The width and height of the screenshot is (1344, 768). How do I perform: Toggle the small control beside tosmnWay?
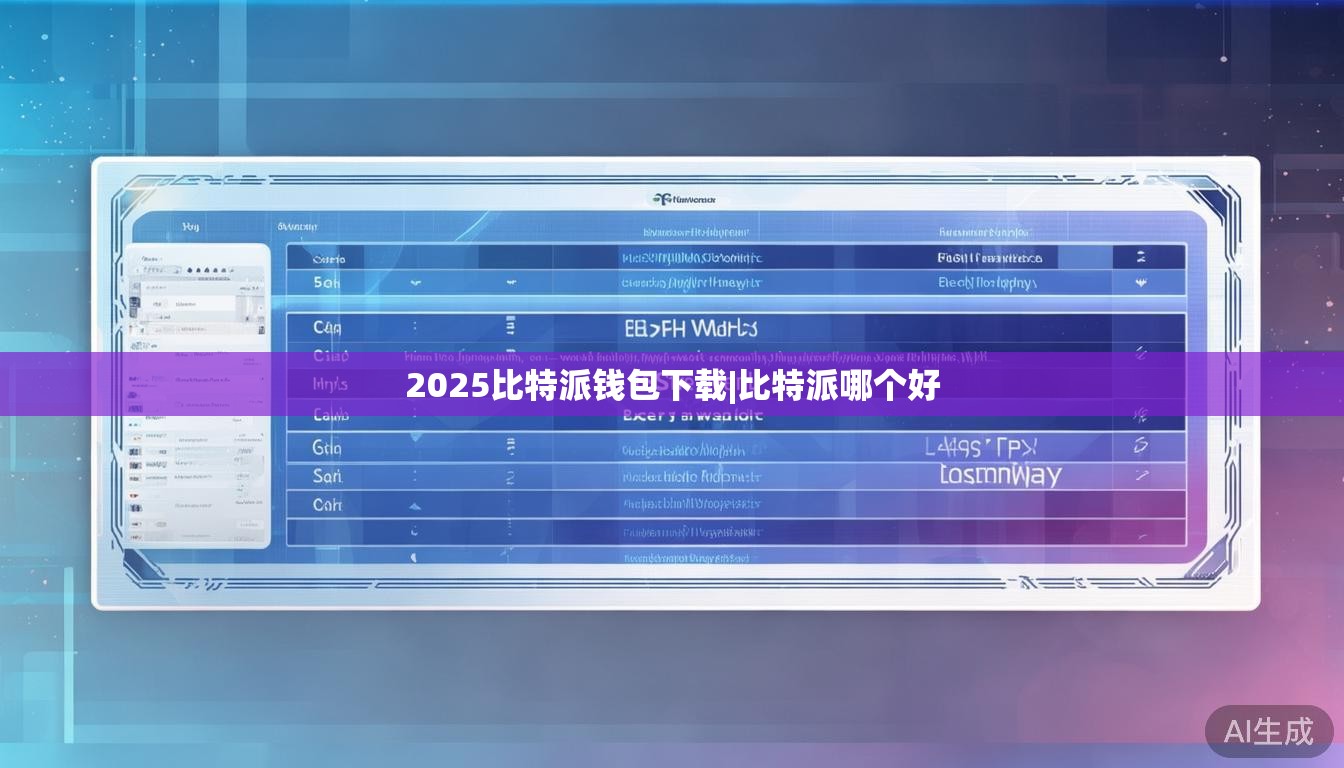pyautogui.click(x=1142, y=474)
